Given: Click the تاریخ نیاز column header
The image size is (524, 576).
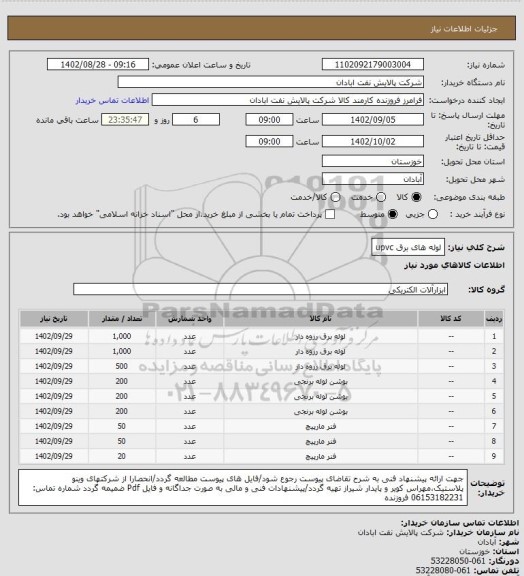Looking at the screenshot, I should (54, 318).
